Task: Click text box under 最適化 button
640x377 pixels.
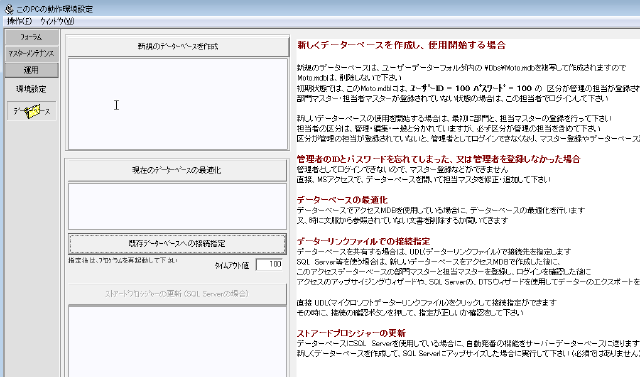Action: [x=177, y=206]
